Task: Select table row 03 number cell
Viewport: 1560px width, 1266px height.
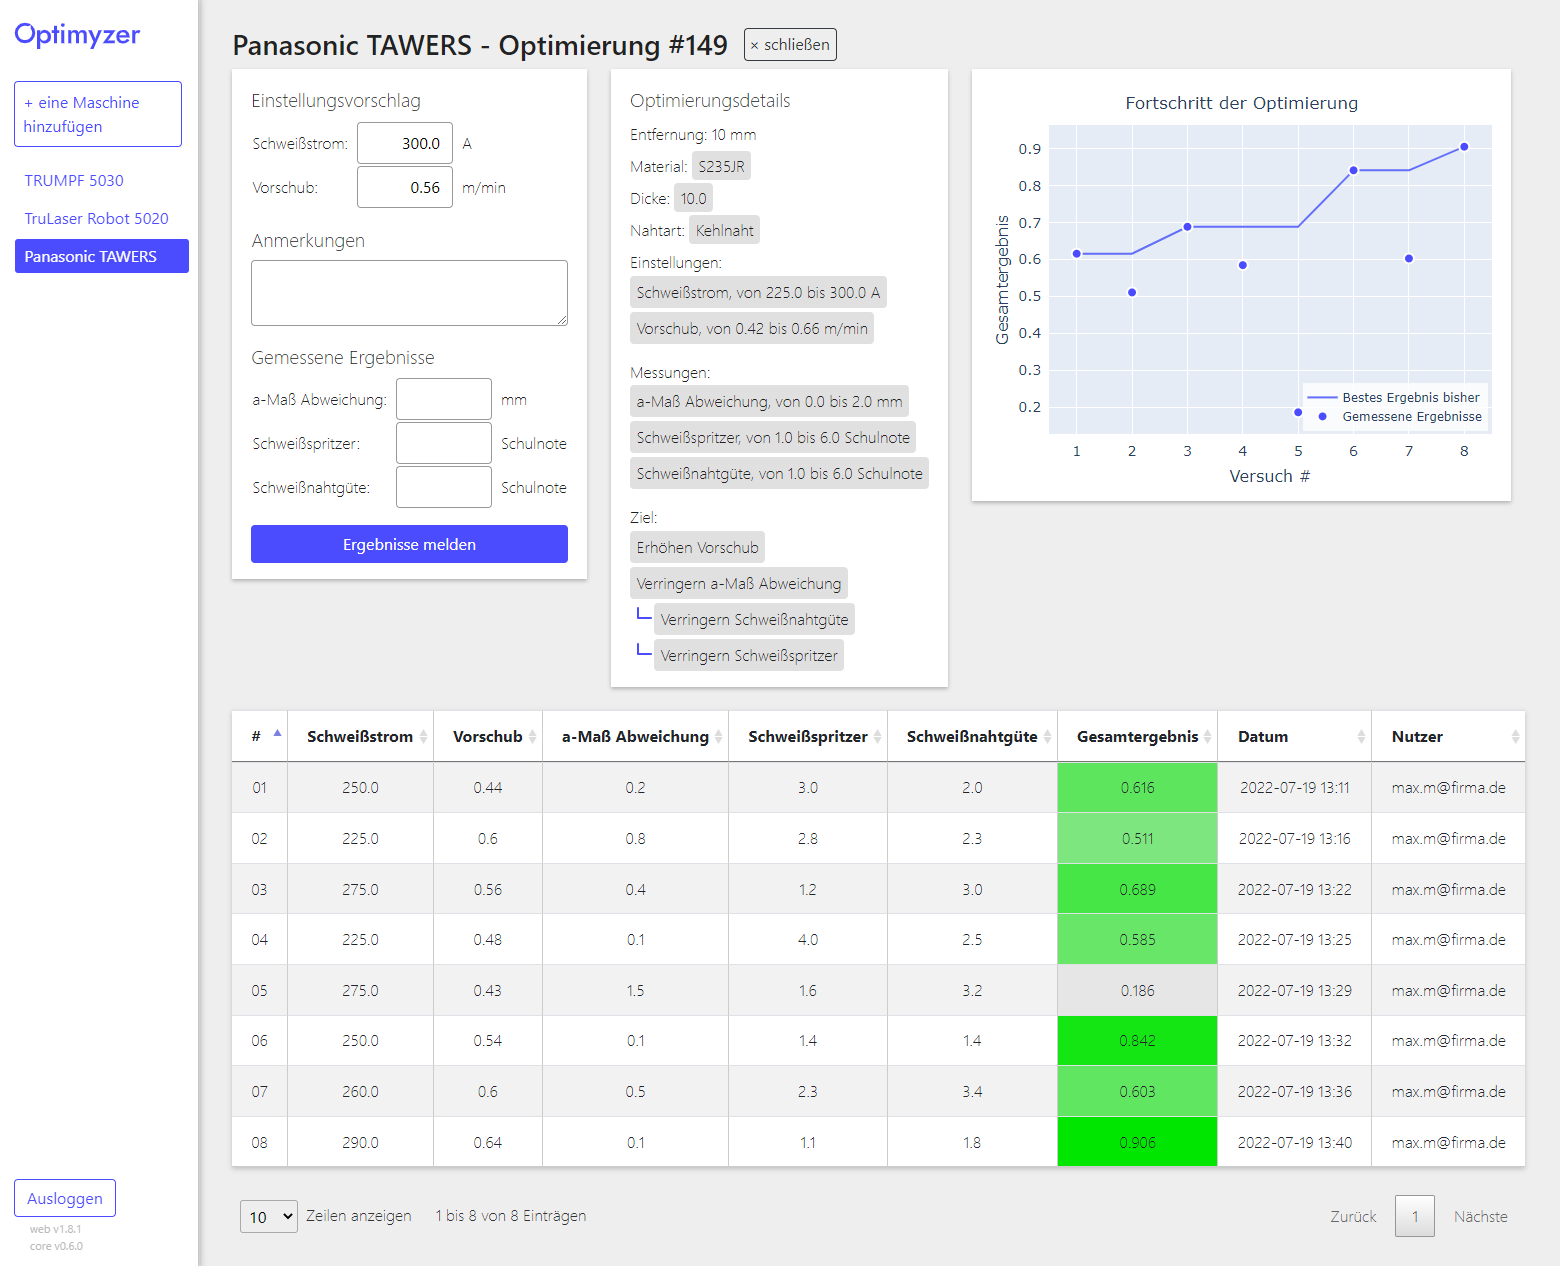Action: point(259,889)
